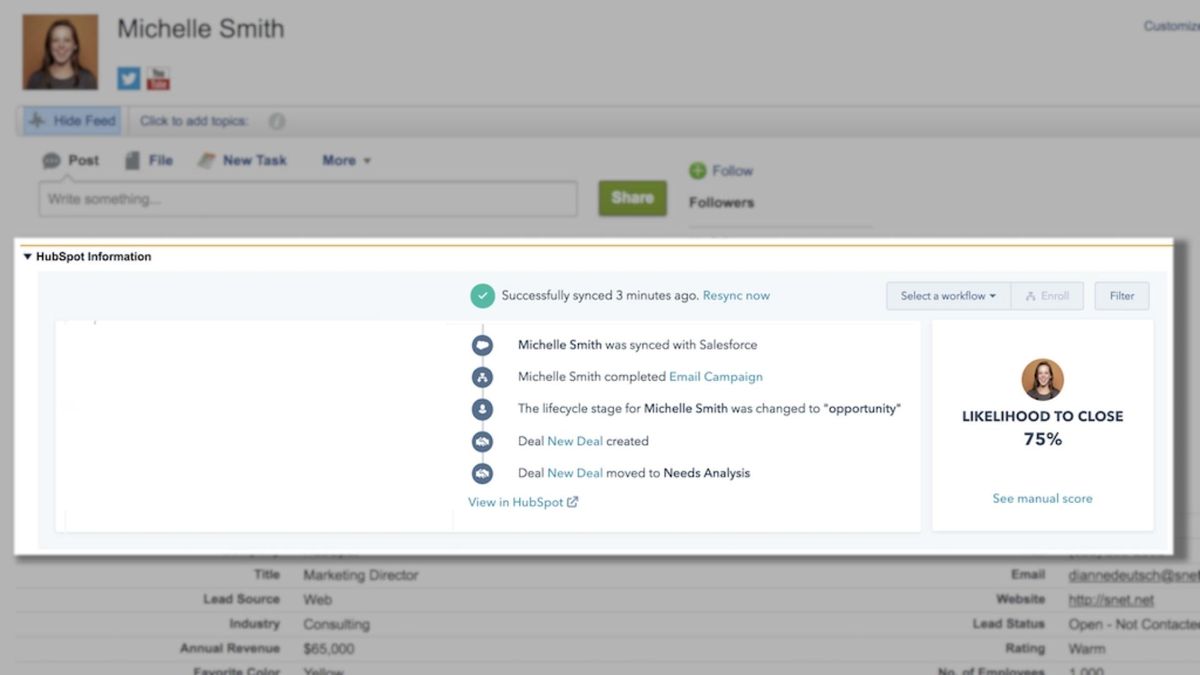The image size is (1200, 675).
Task: Toggle the Hide Feed control
Action: [x=70, y=120]
